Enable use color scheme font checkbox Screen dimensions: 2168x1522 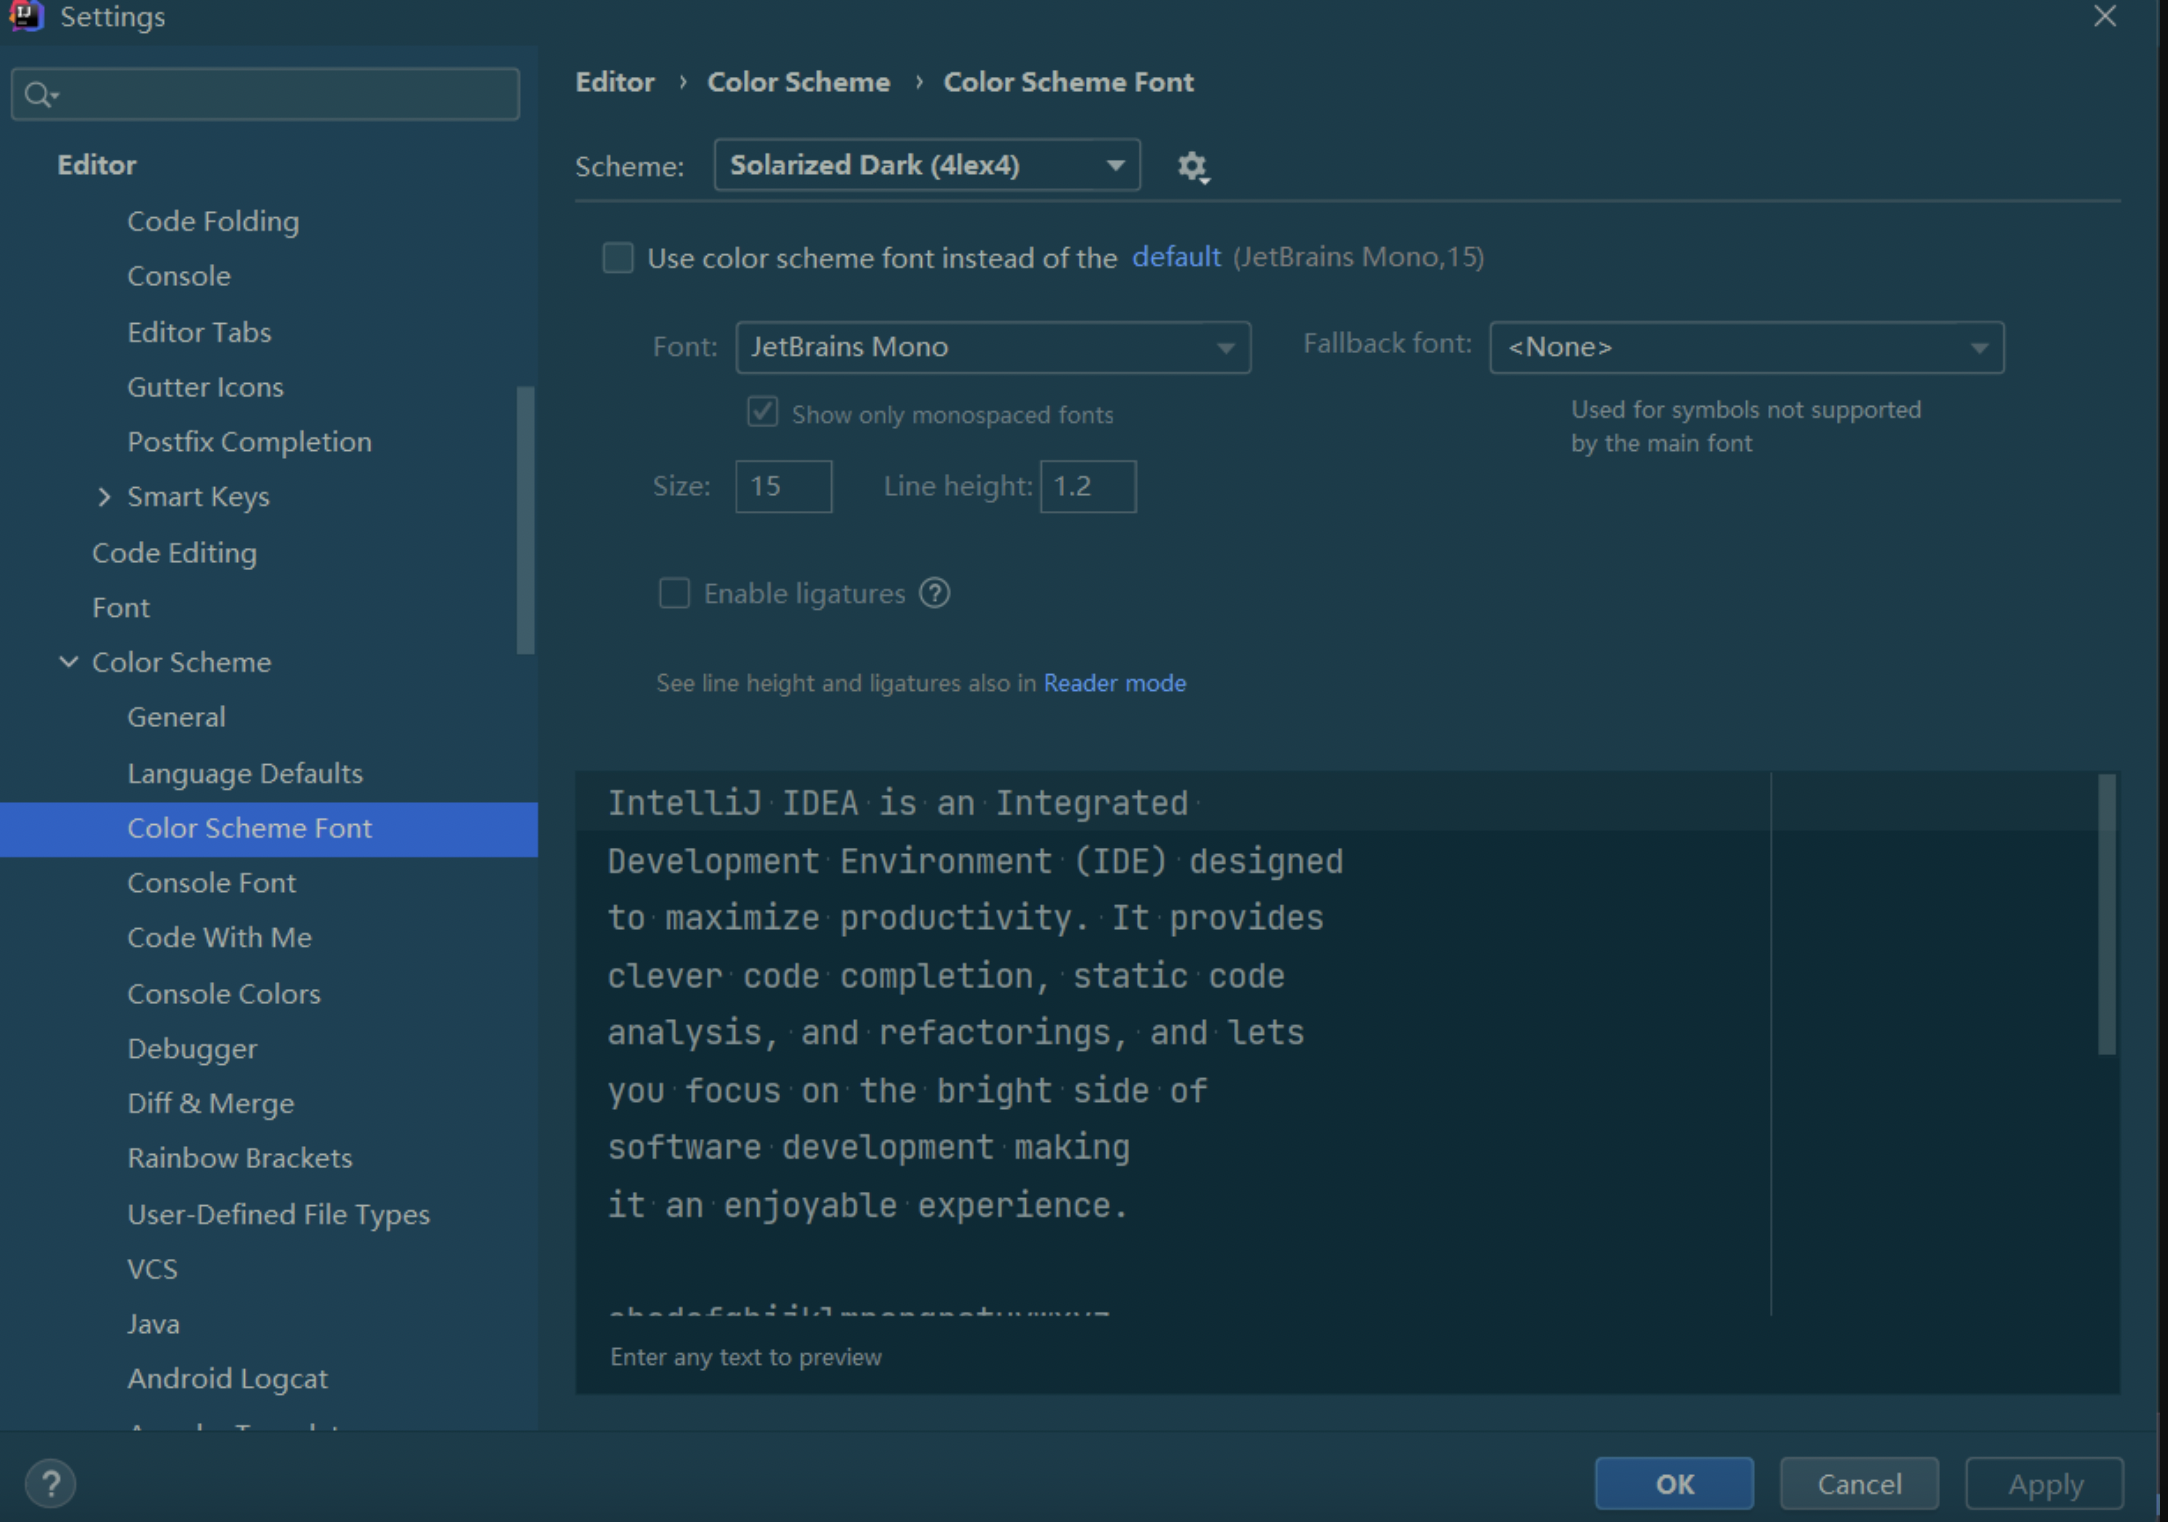tap(618, 258)
